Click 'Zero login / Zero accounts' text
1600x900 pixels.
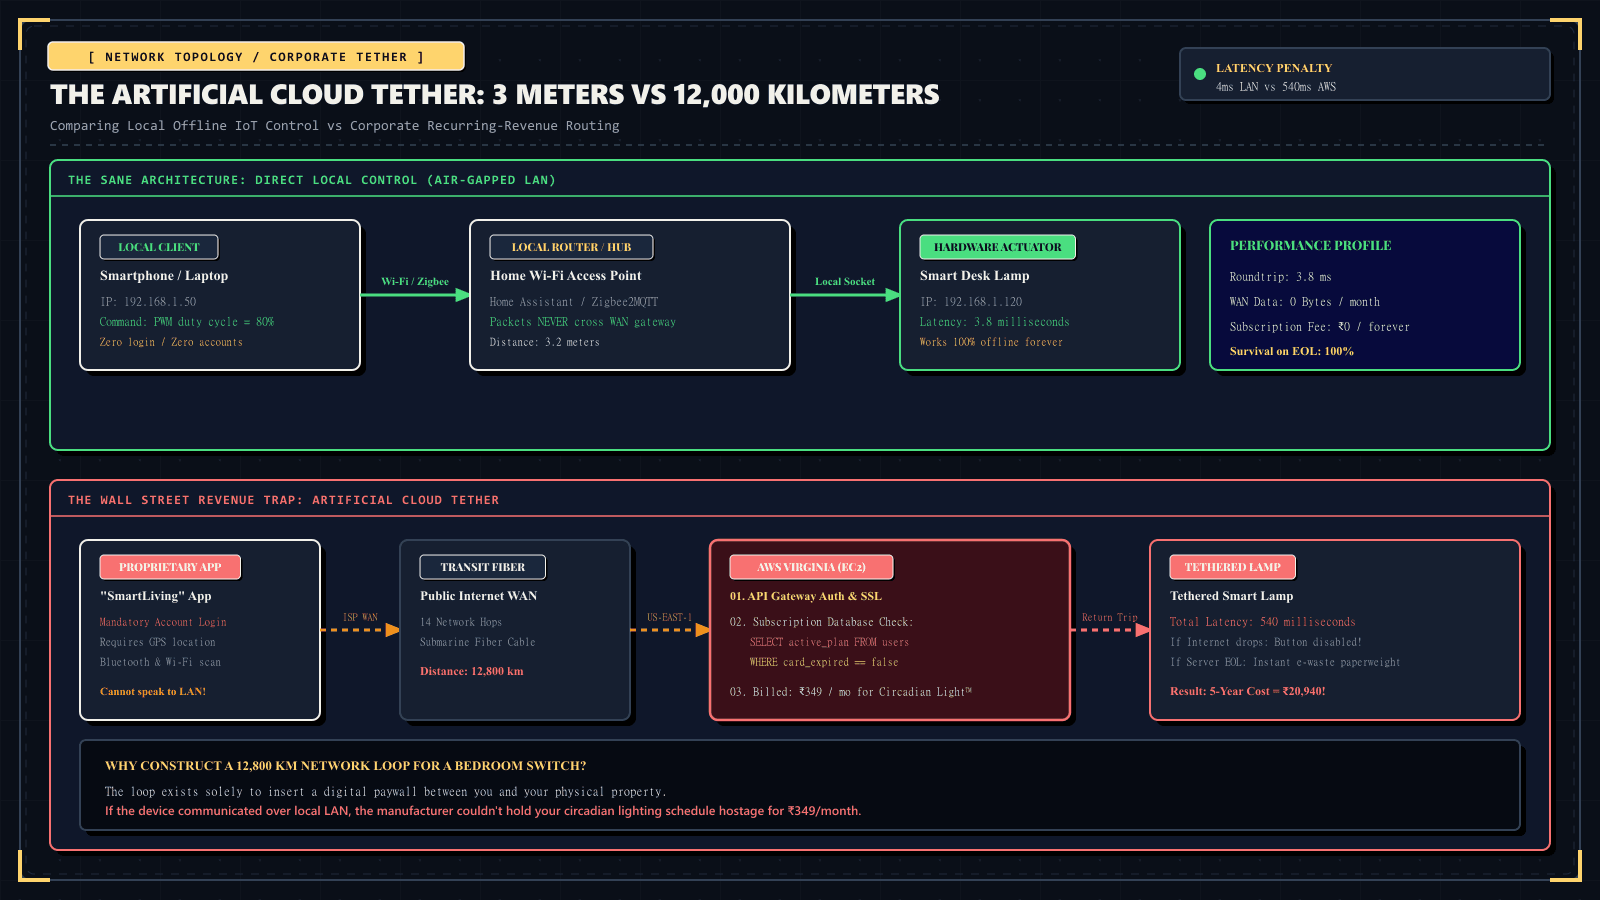[x=171, y=342]
